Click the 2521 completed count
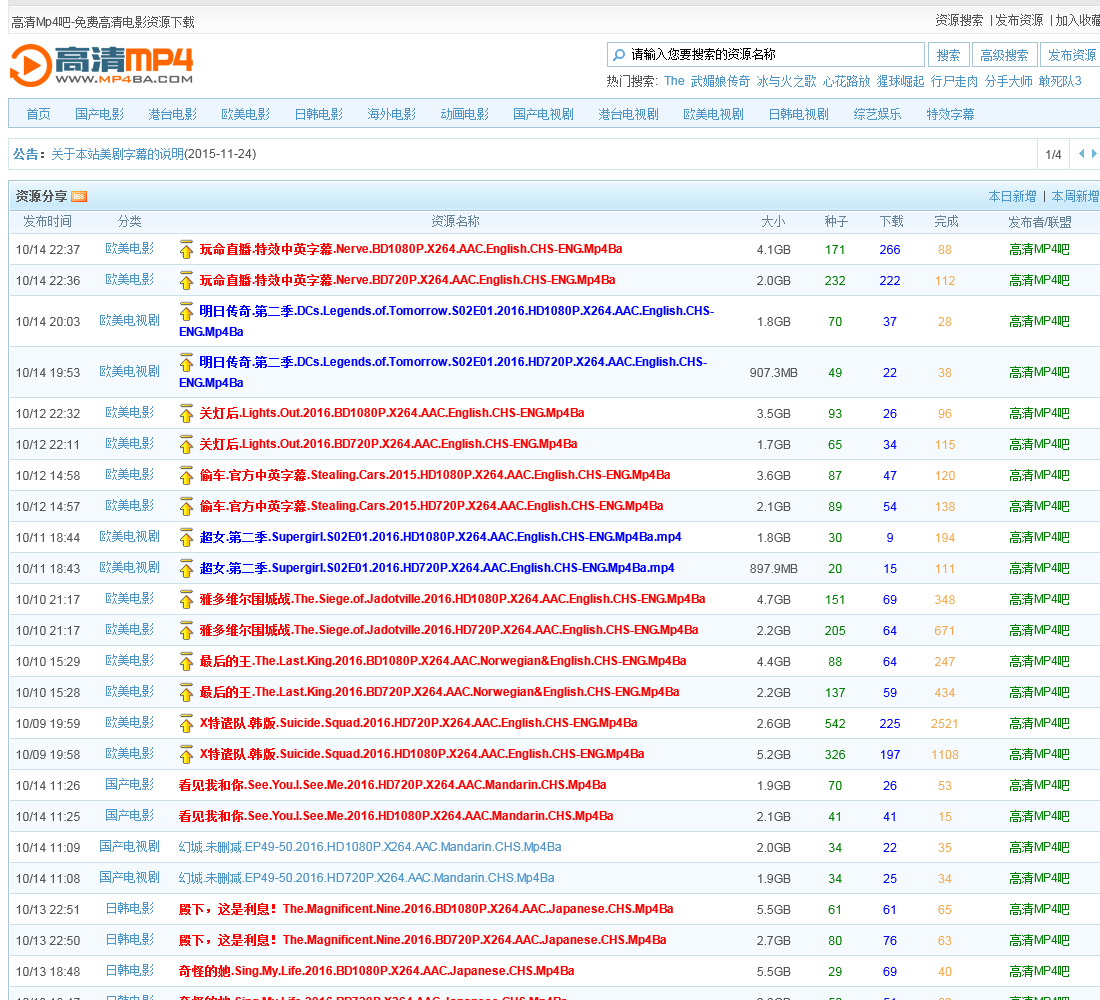The width and height of the screenshot is (1100, 1000). coord(944,724)
